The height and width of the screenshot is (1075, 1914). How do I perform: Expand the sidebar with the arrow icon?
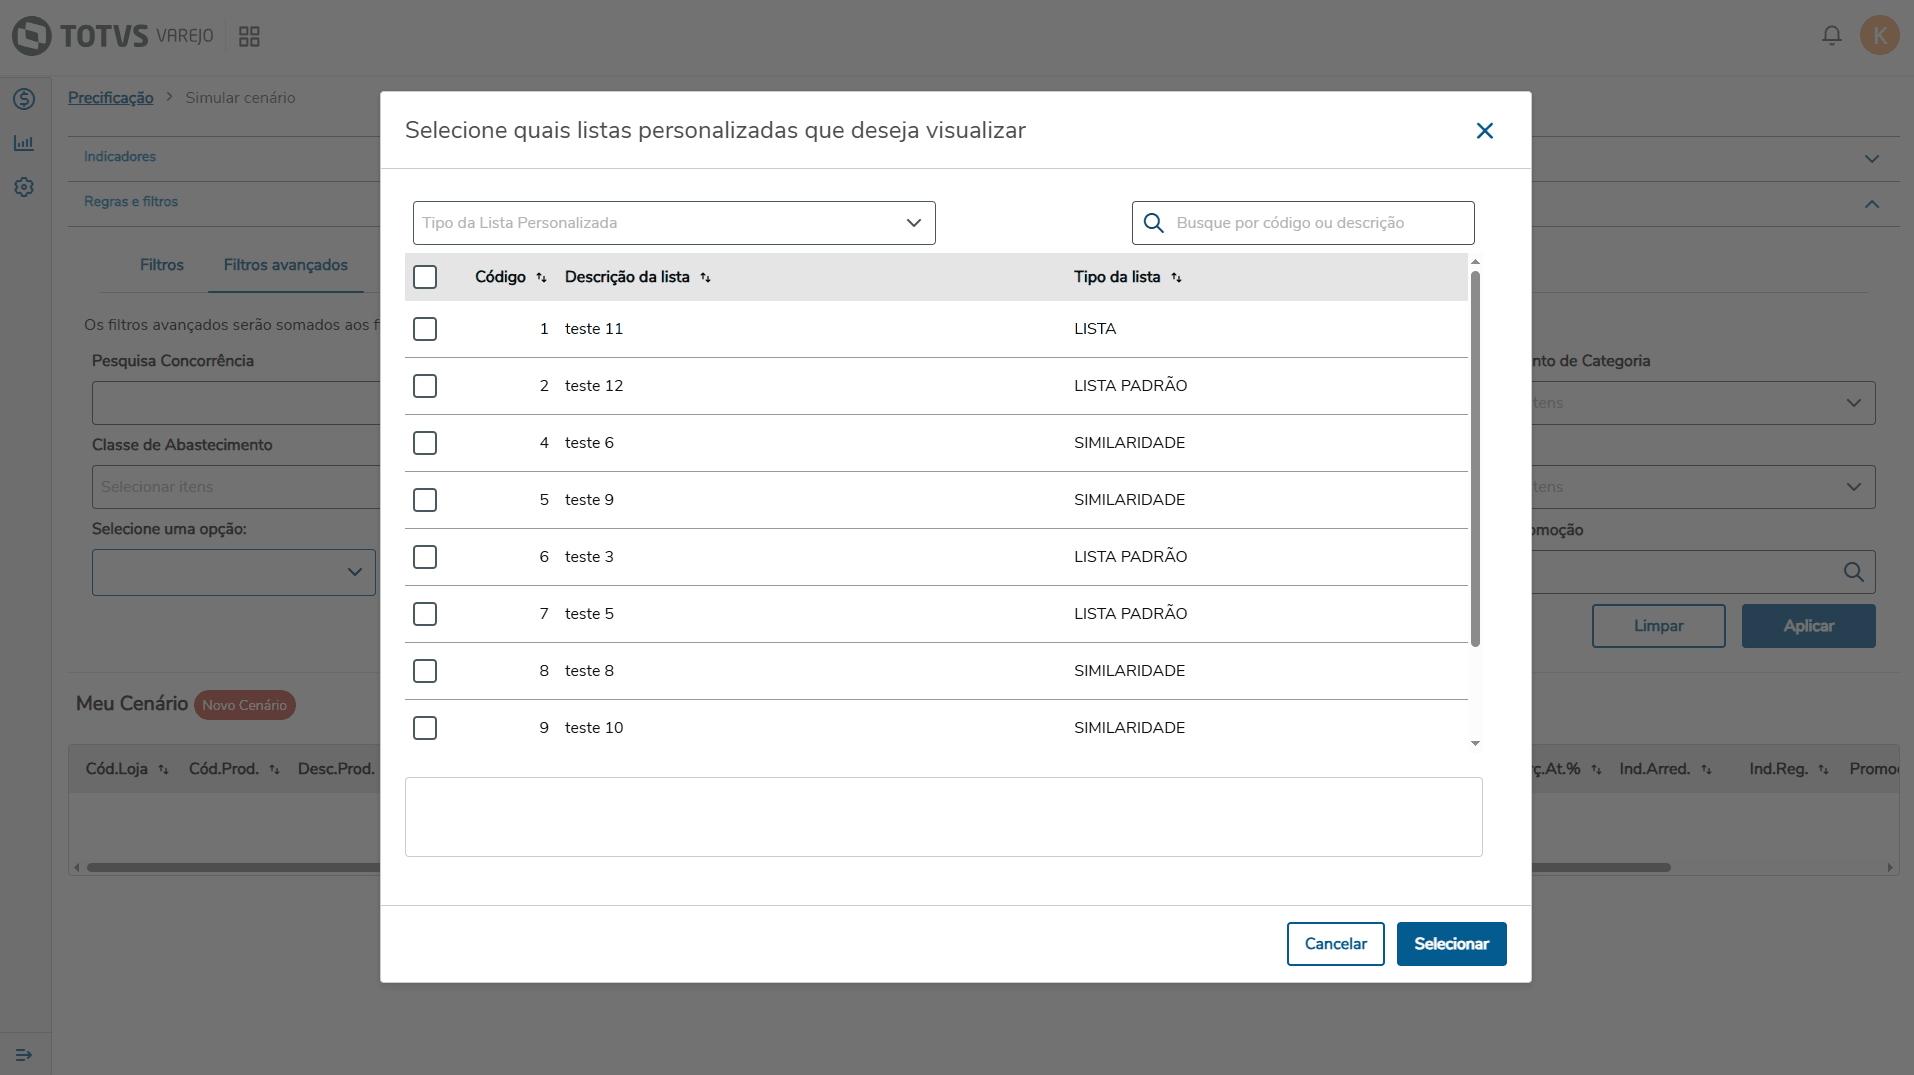pyautogui.click(x=24, y=1055)
